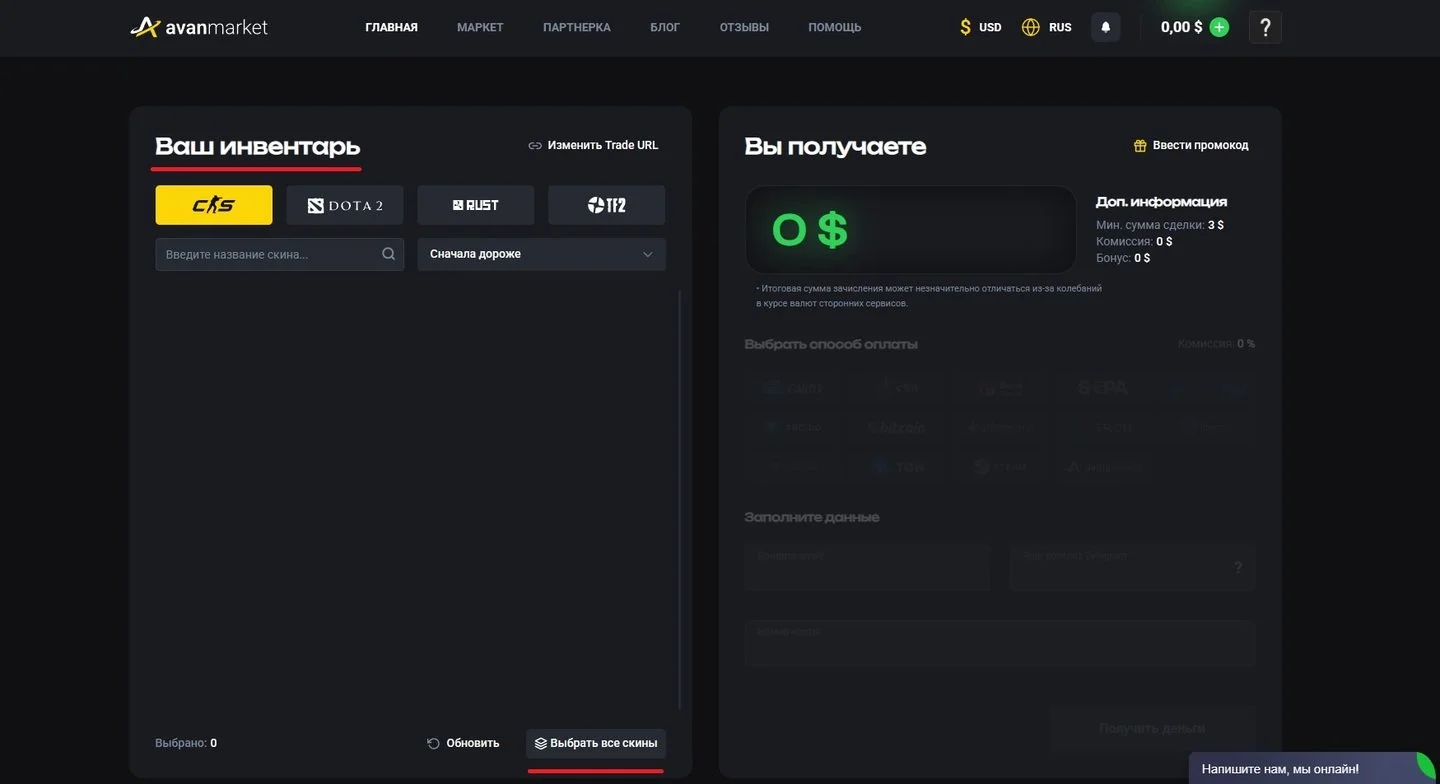Screen dimensions: 1440x784
Task: Focus the skin name search field
Action: 280,254
